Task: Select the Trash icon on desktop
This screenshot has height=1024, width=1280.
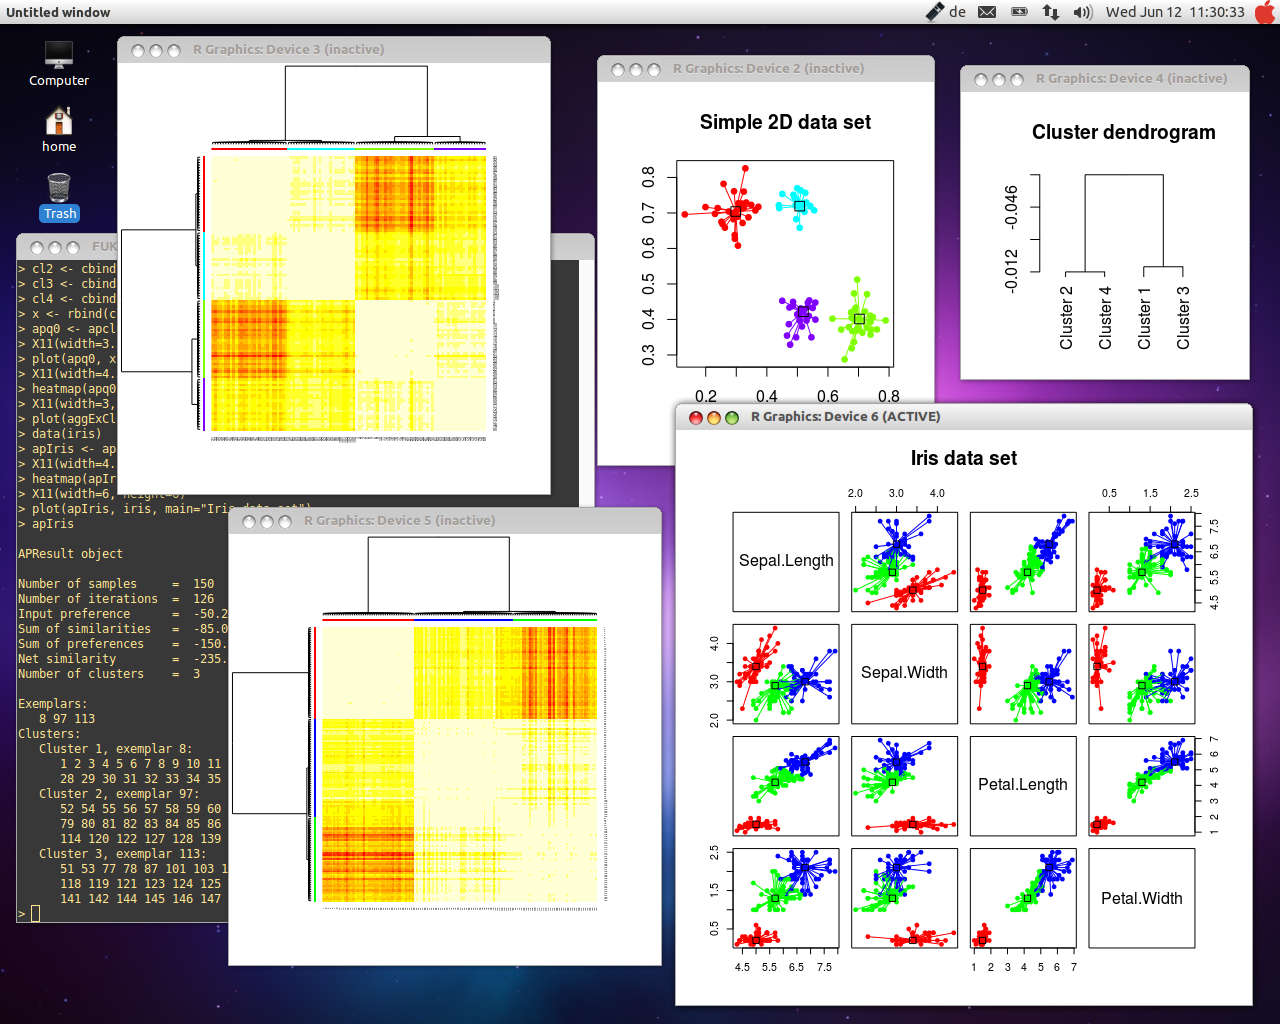Action: point(59,197)
